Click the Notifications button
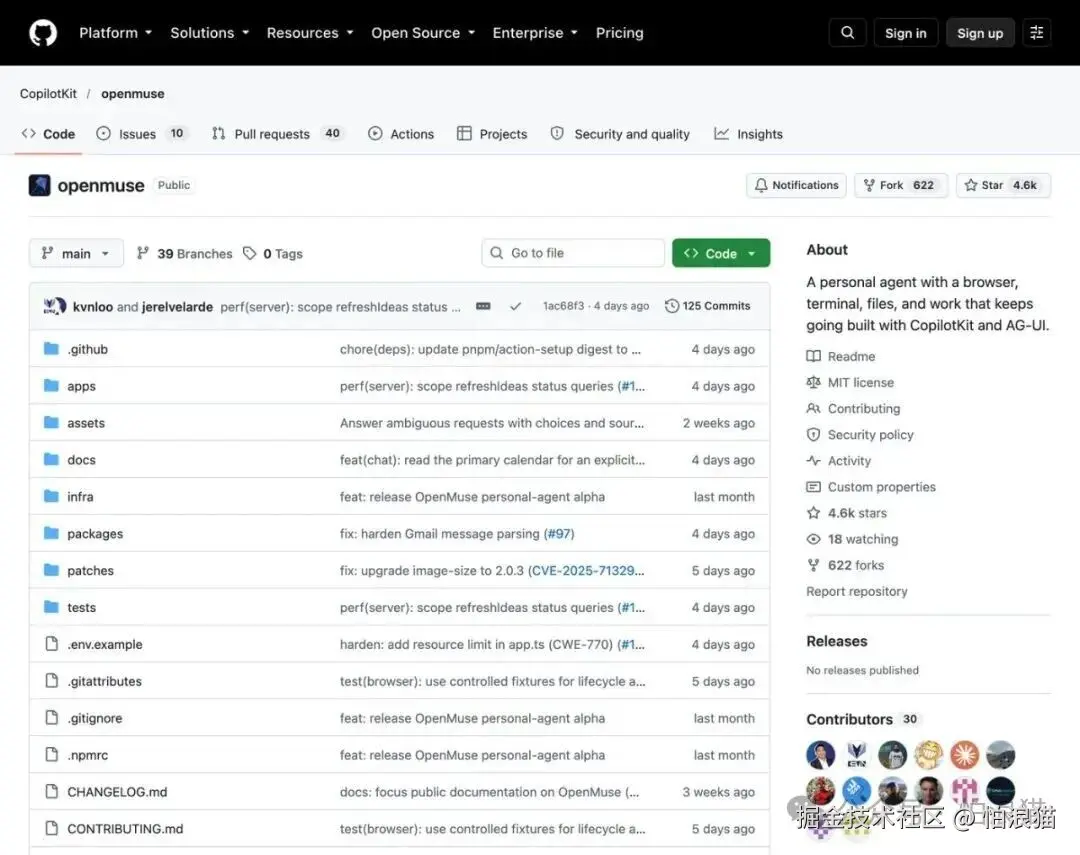The height and width of the screenshot is (855, 1080). click(796, 185)
